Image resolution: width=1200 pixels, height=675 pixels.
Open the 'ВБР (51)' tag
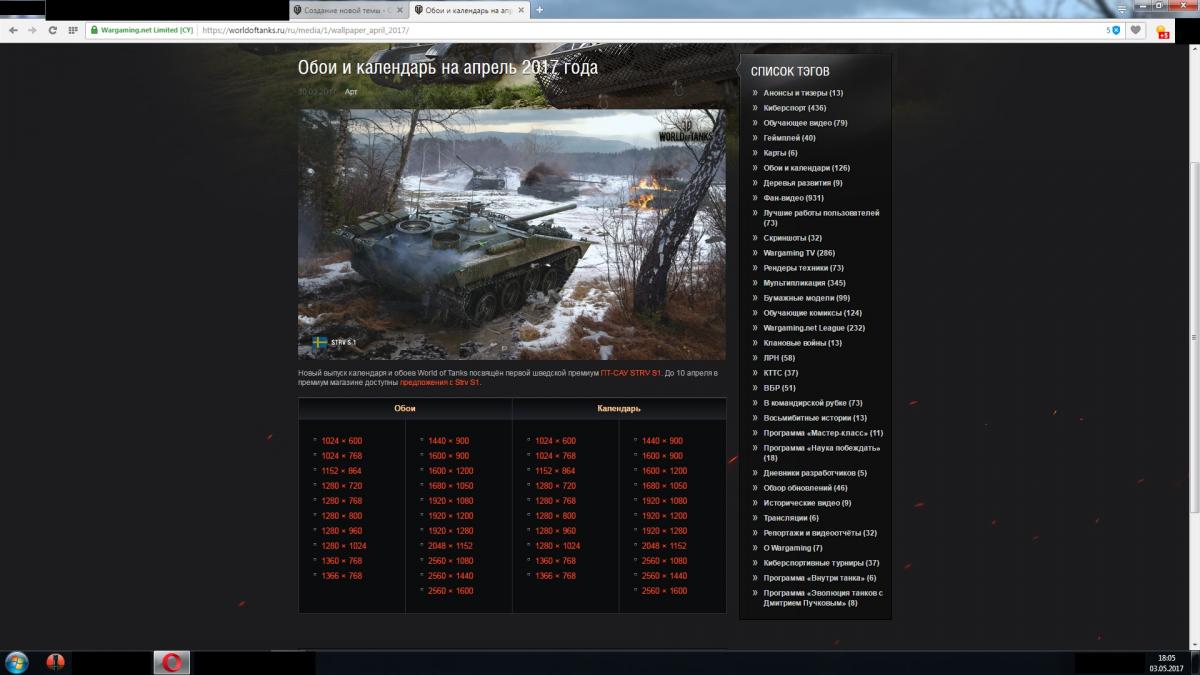pyautogui.click(x=779, y=388)
